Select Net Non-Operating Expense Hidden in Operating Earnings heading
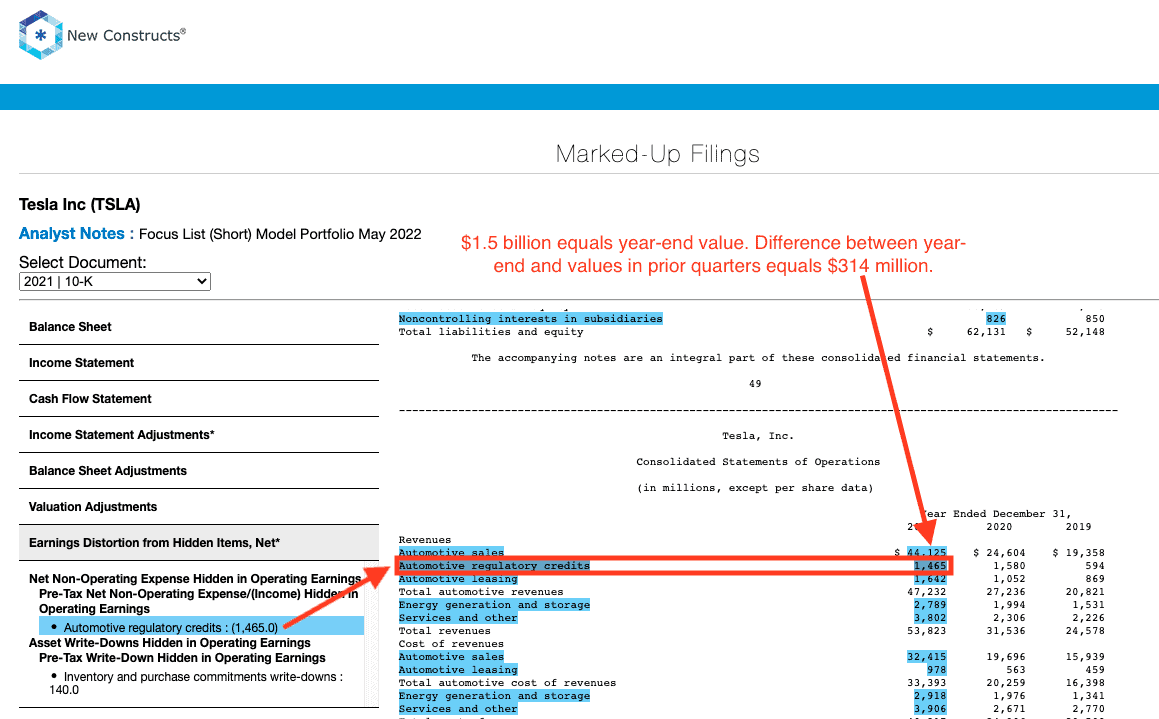 (x=195, y=579)
